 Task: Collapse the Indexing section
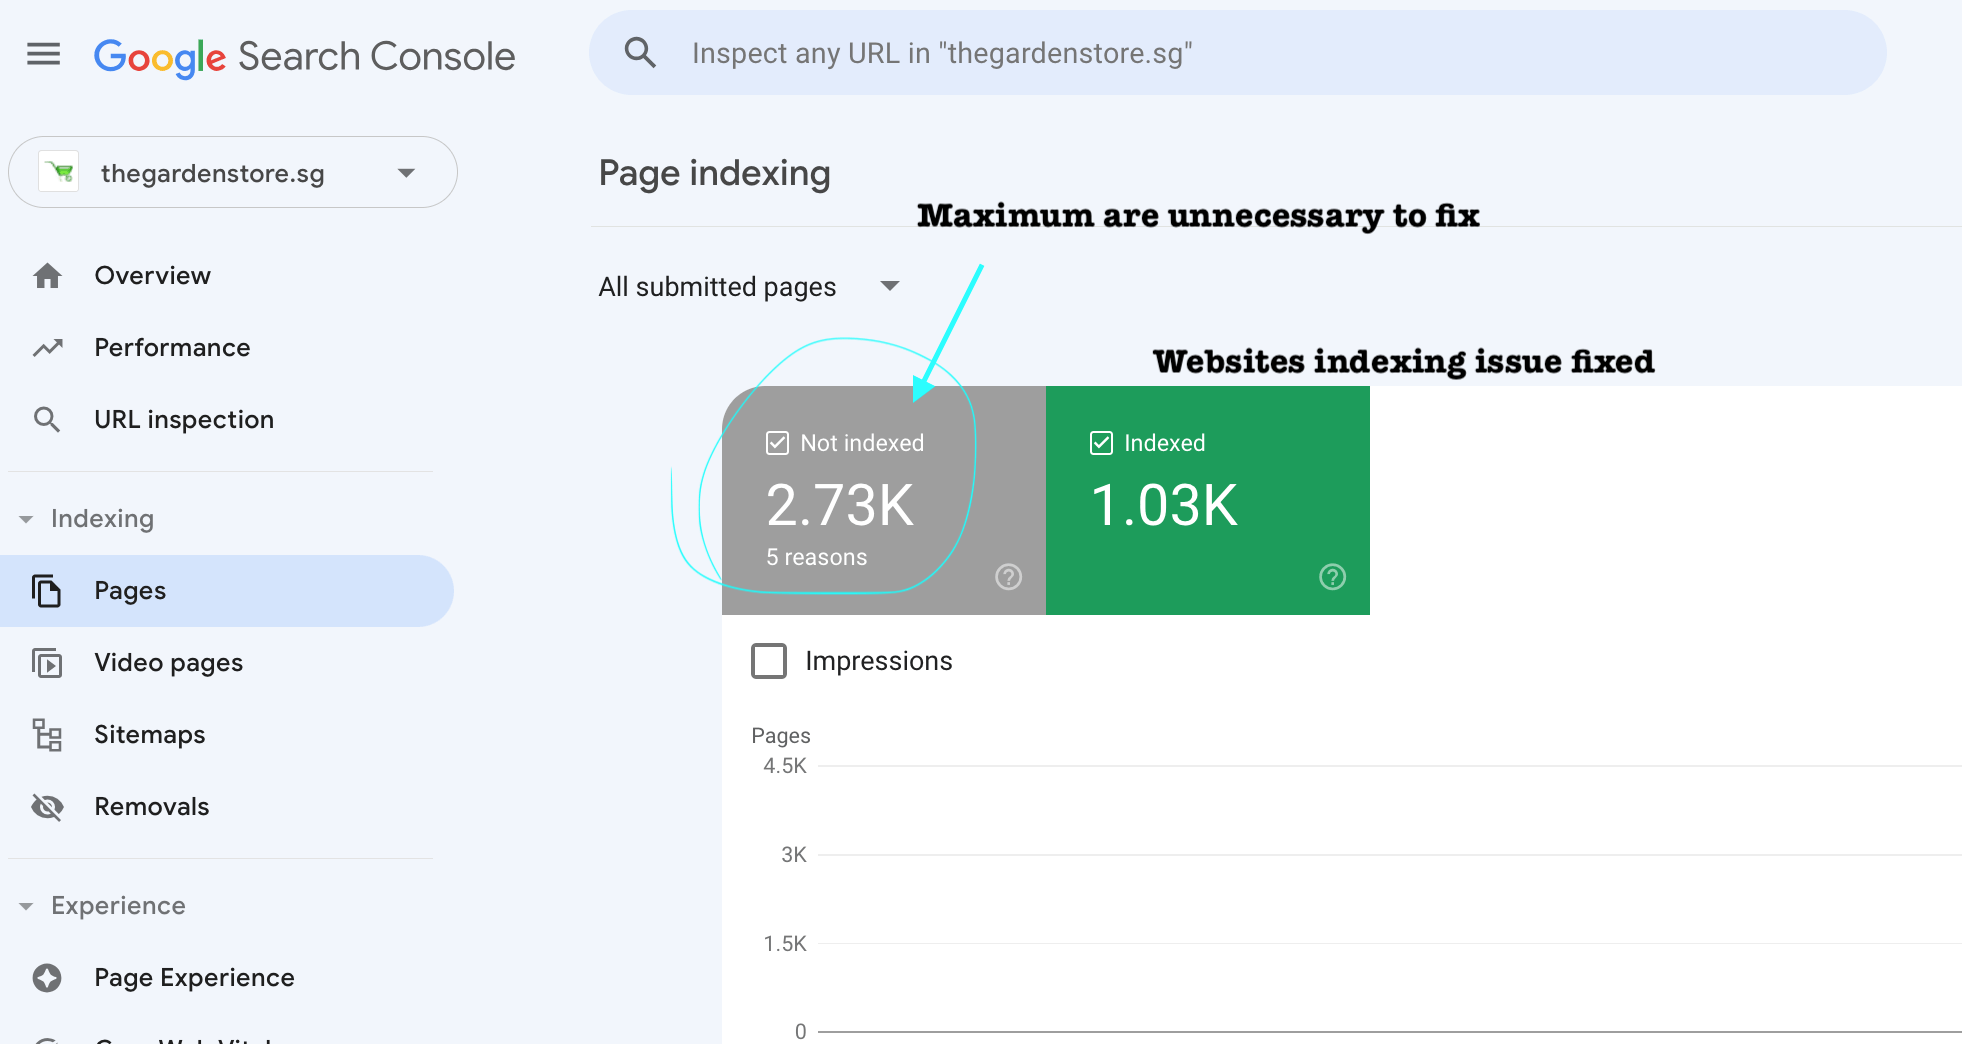click(x=26, y=519)
